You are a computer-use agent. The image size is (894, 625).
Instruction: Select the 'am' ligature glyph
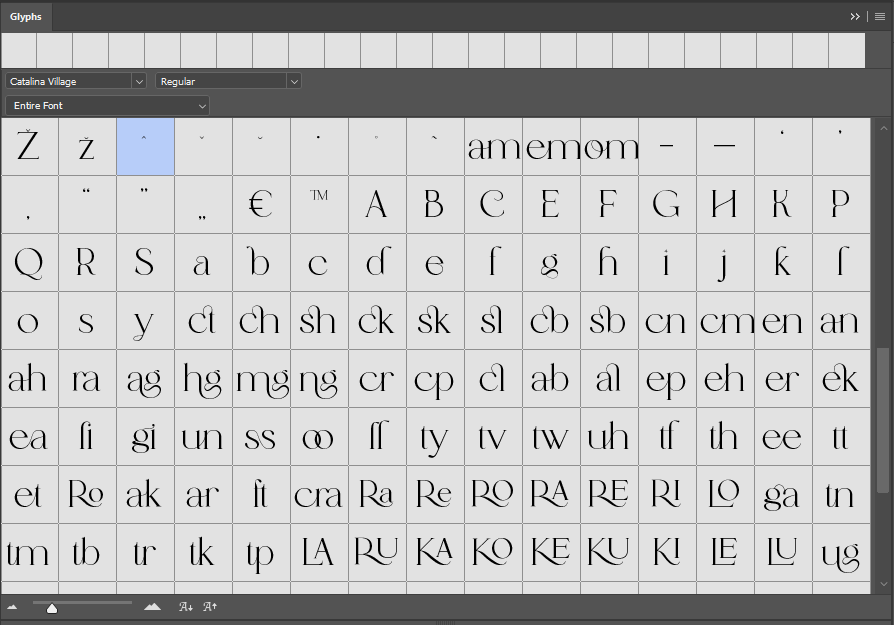[x=494, y=147]
